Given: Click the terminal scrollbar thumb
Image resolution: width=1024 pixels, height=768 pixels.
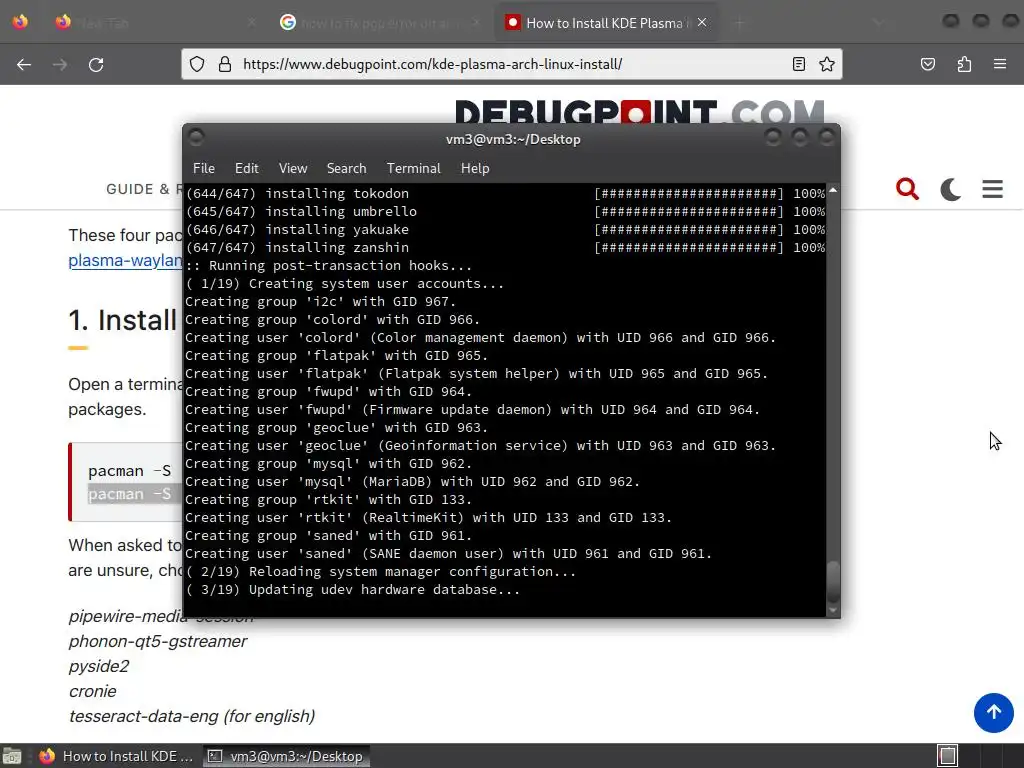Looking at the screenshot, I should coord(833,581).
